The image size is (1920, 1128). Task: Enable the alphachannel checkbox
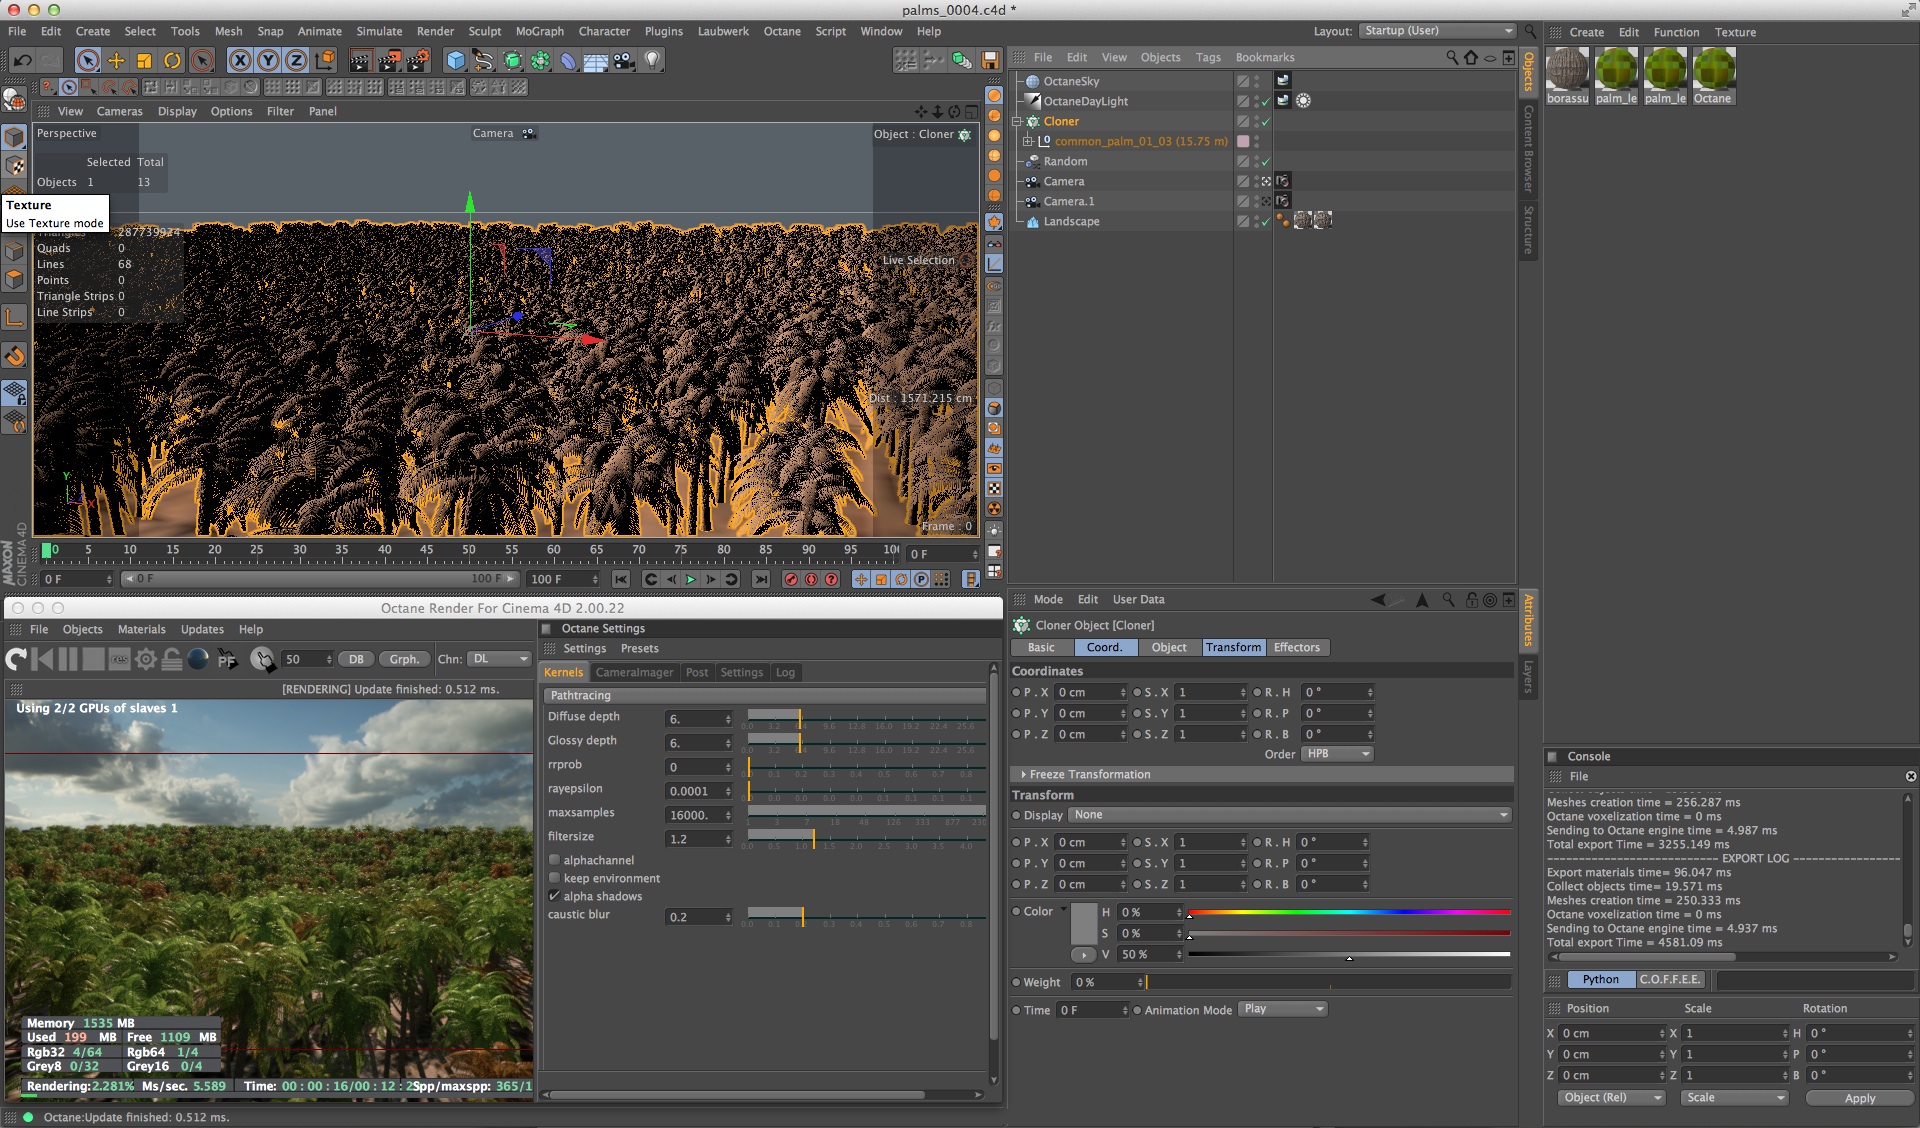pyautogui.click(x=555, y=860)
